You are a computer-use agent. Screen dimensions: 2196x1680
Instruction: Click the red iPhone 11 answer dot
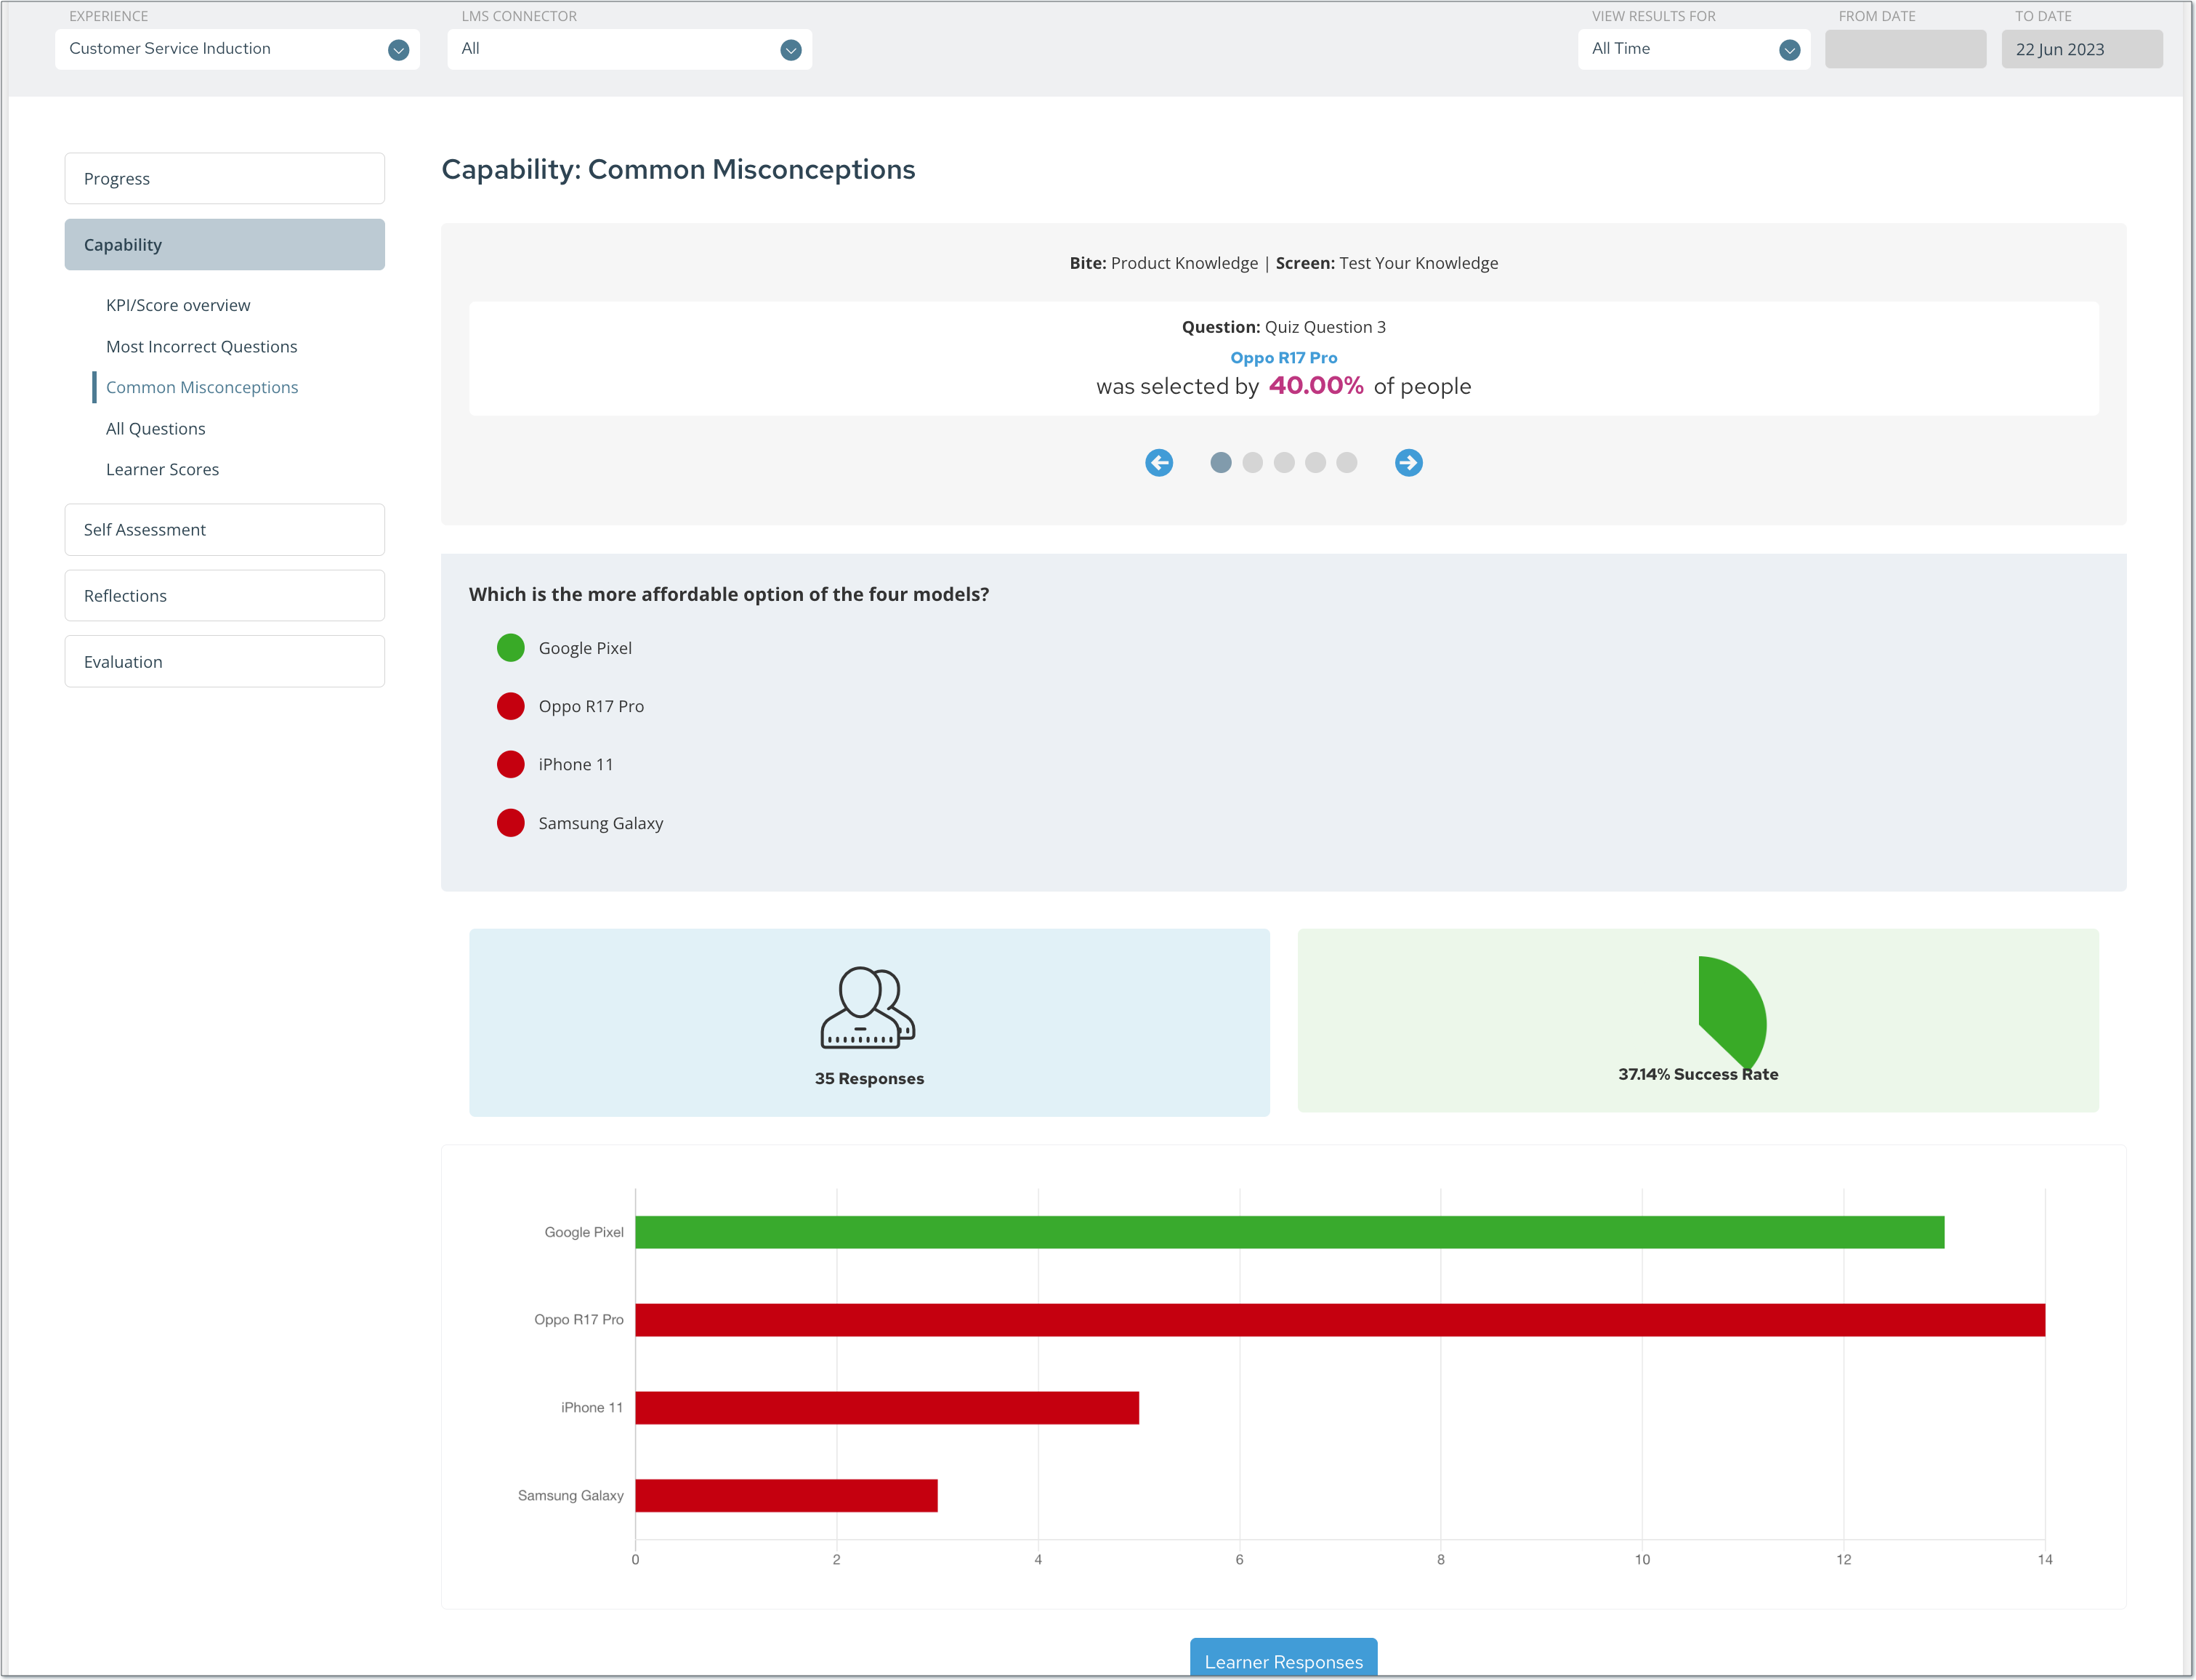[x=510, y=764]
